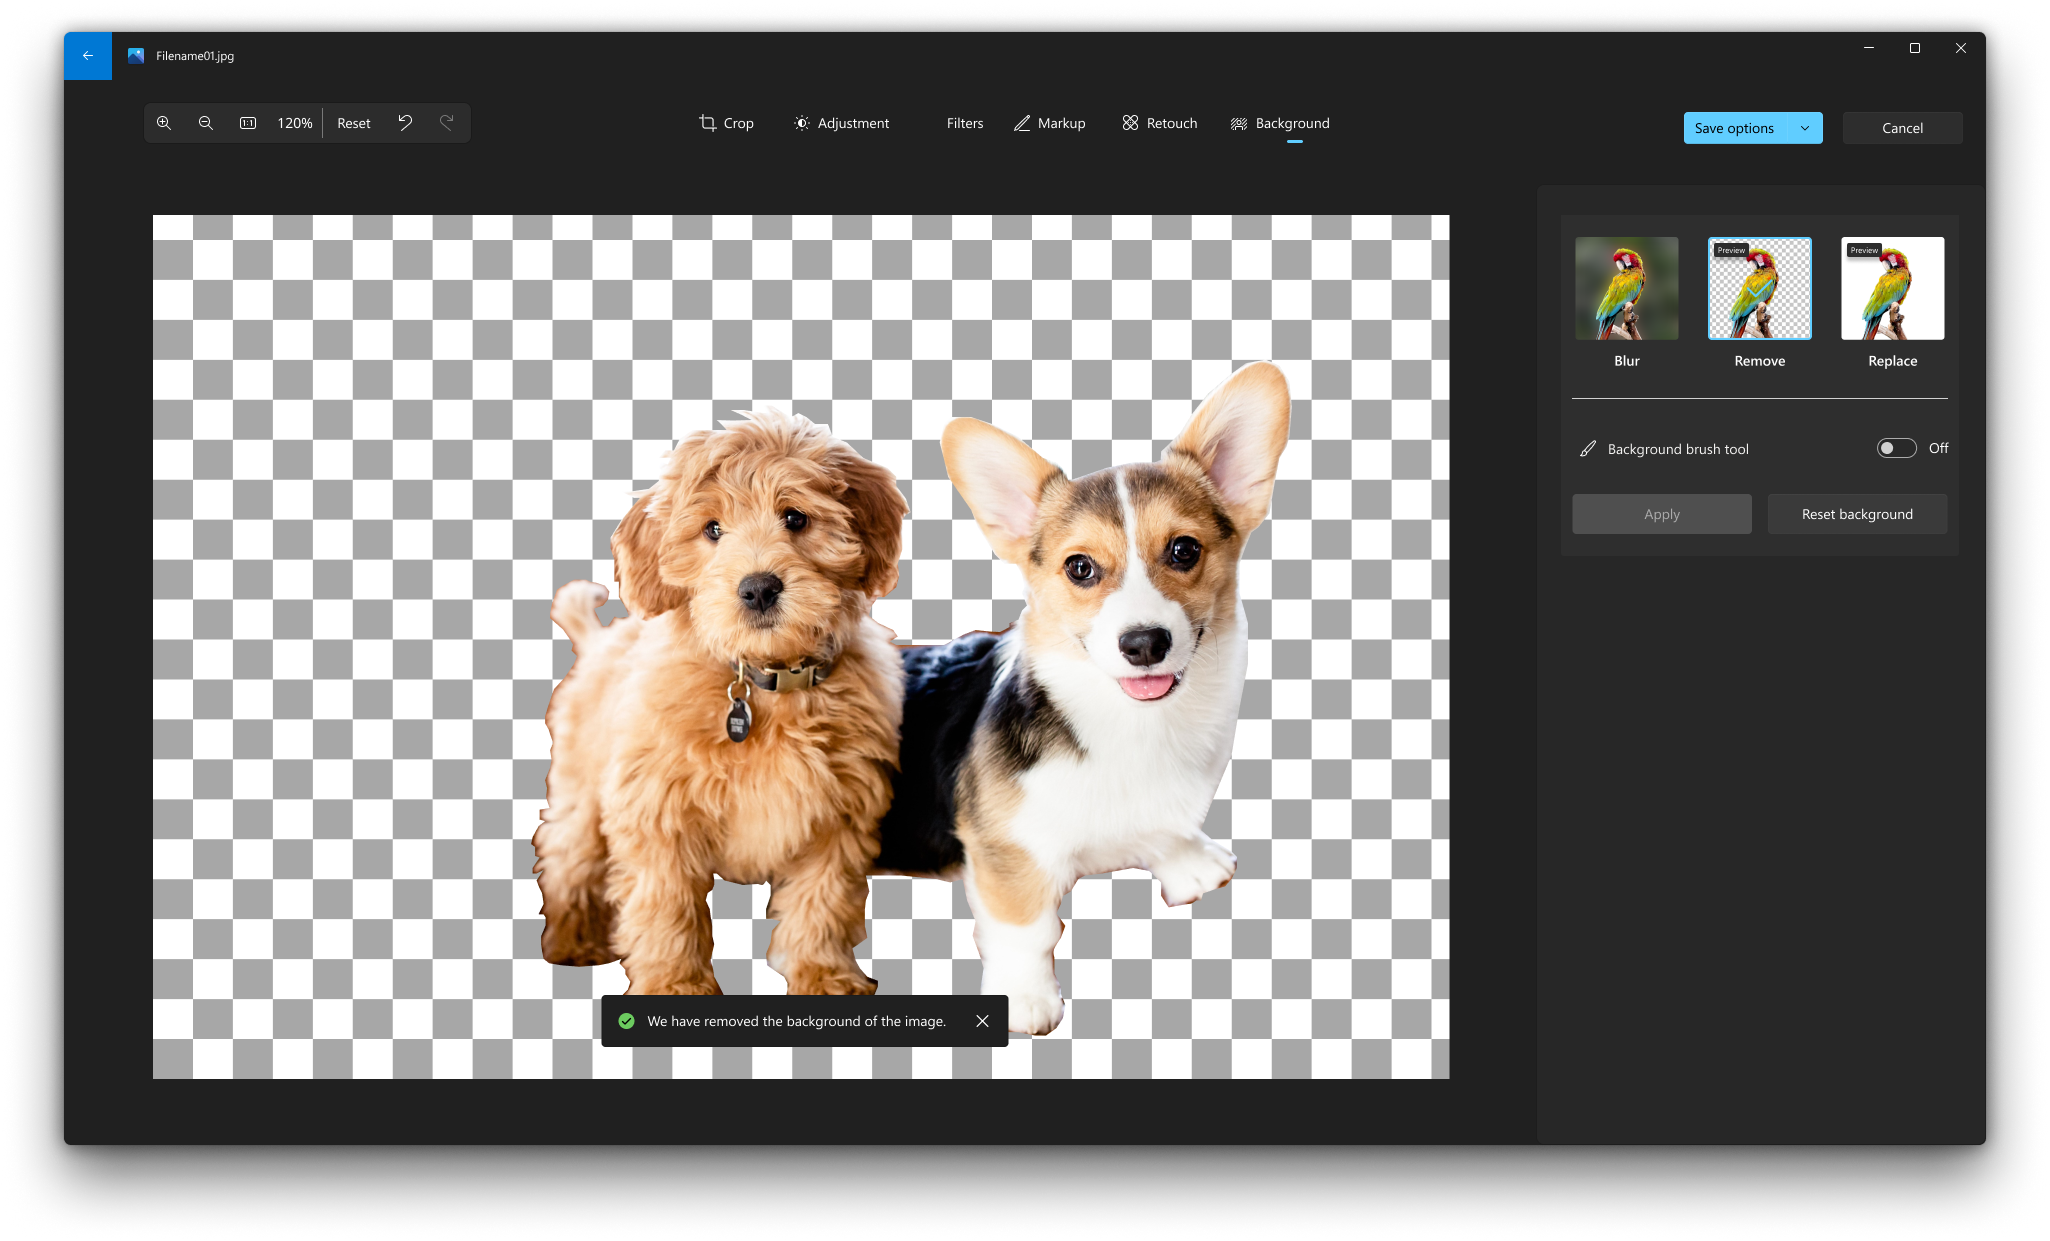Select the Crop tool
The image size is (2050, 1241).
726,123
